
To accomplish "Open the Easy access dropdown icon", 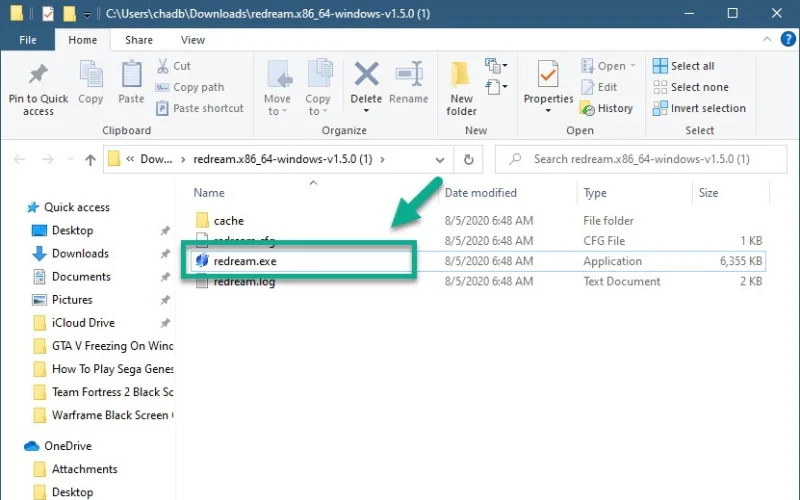I will [496, 87].
